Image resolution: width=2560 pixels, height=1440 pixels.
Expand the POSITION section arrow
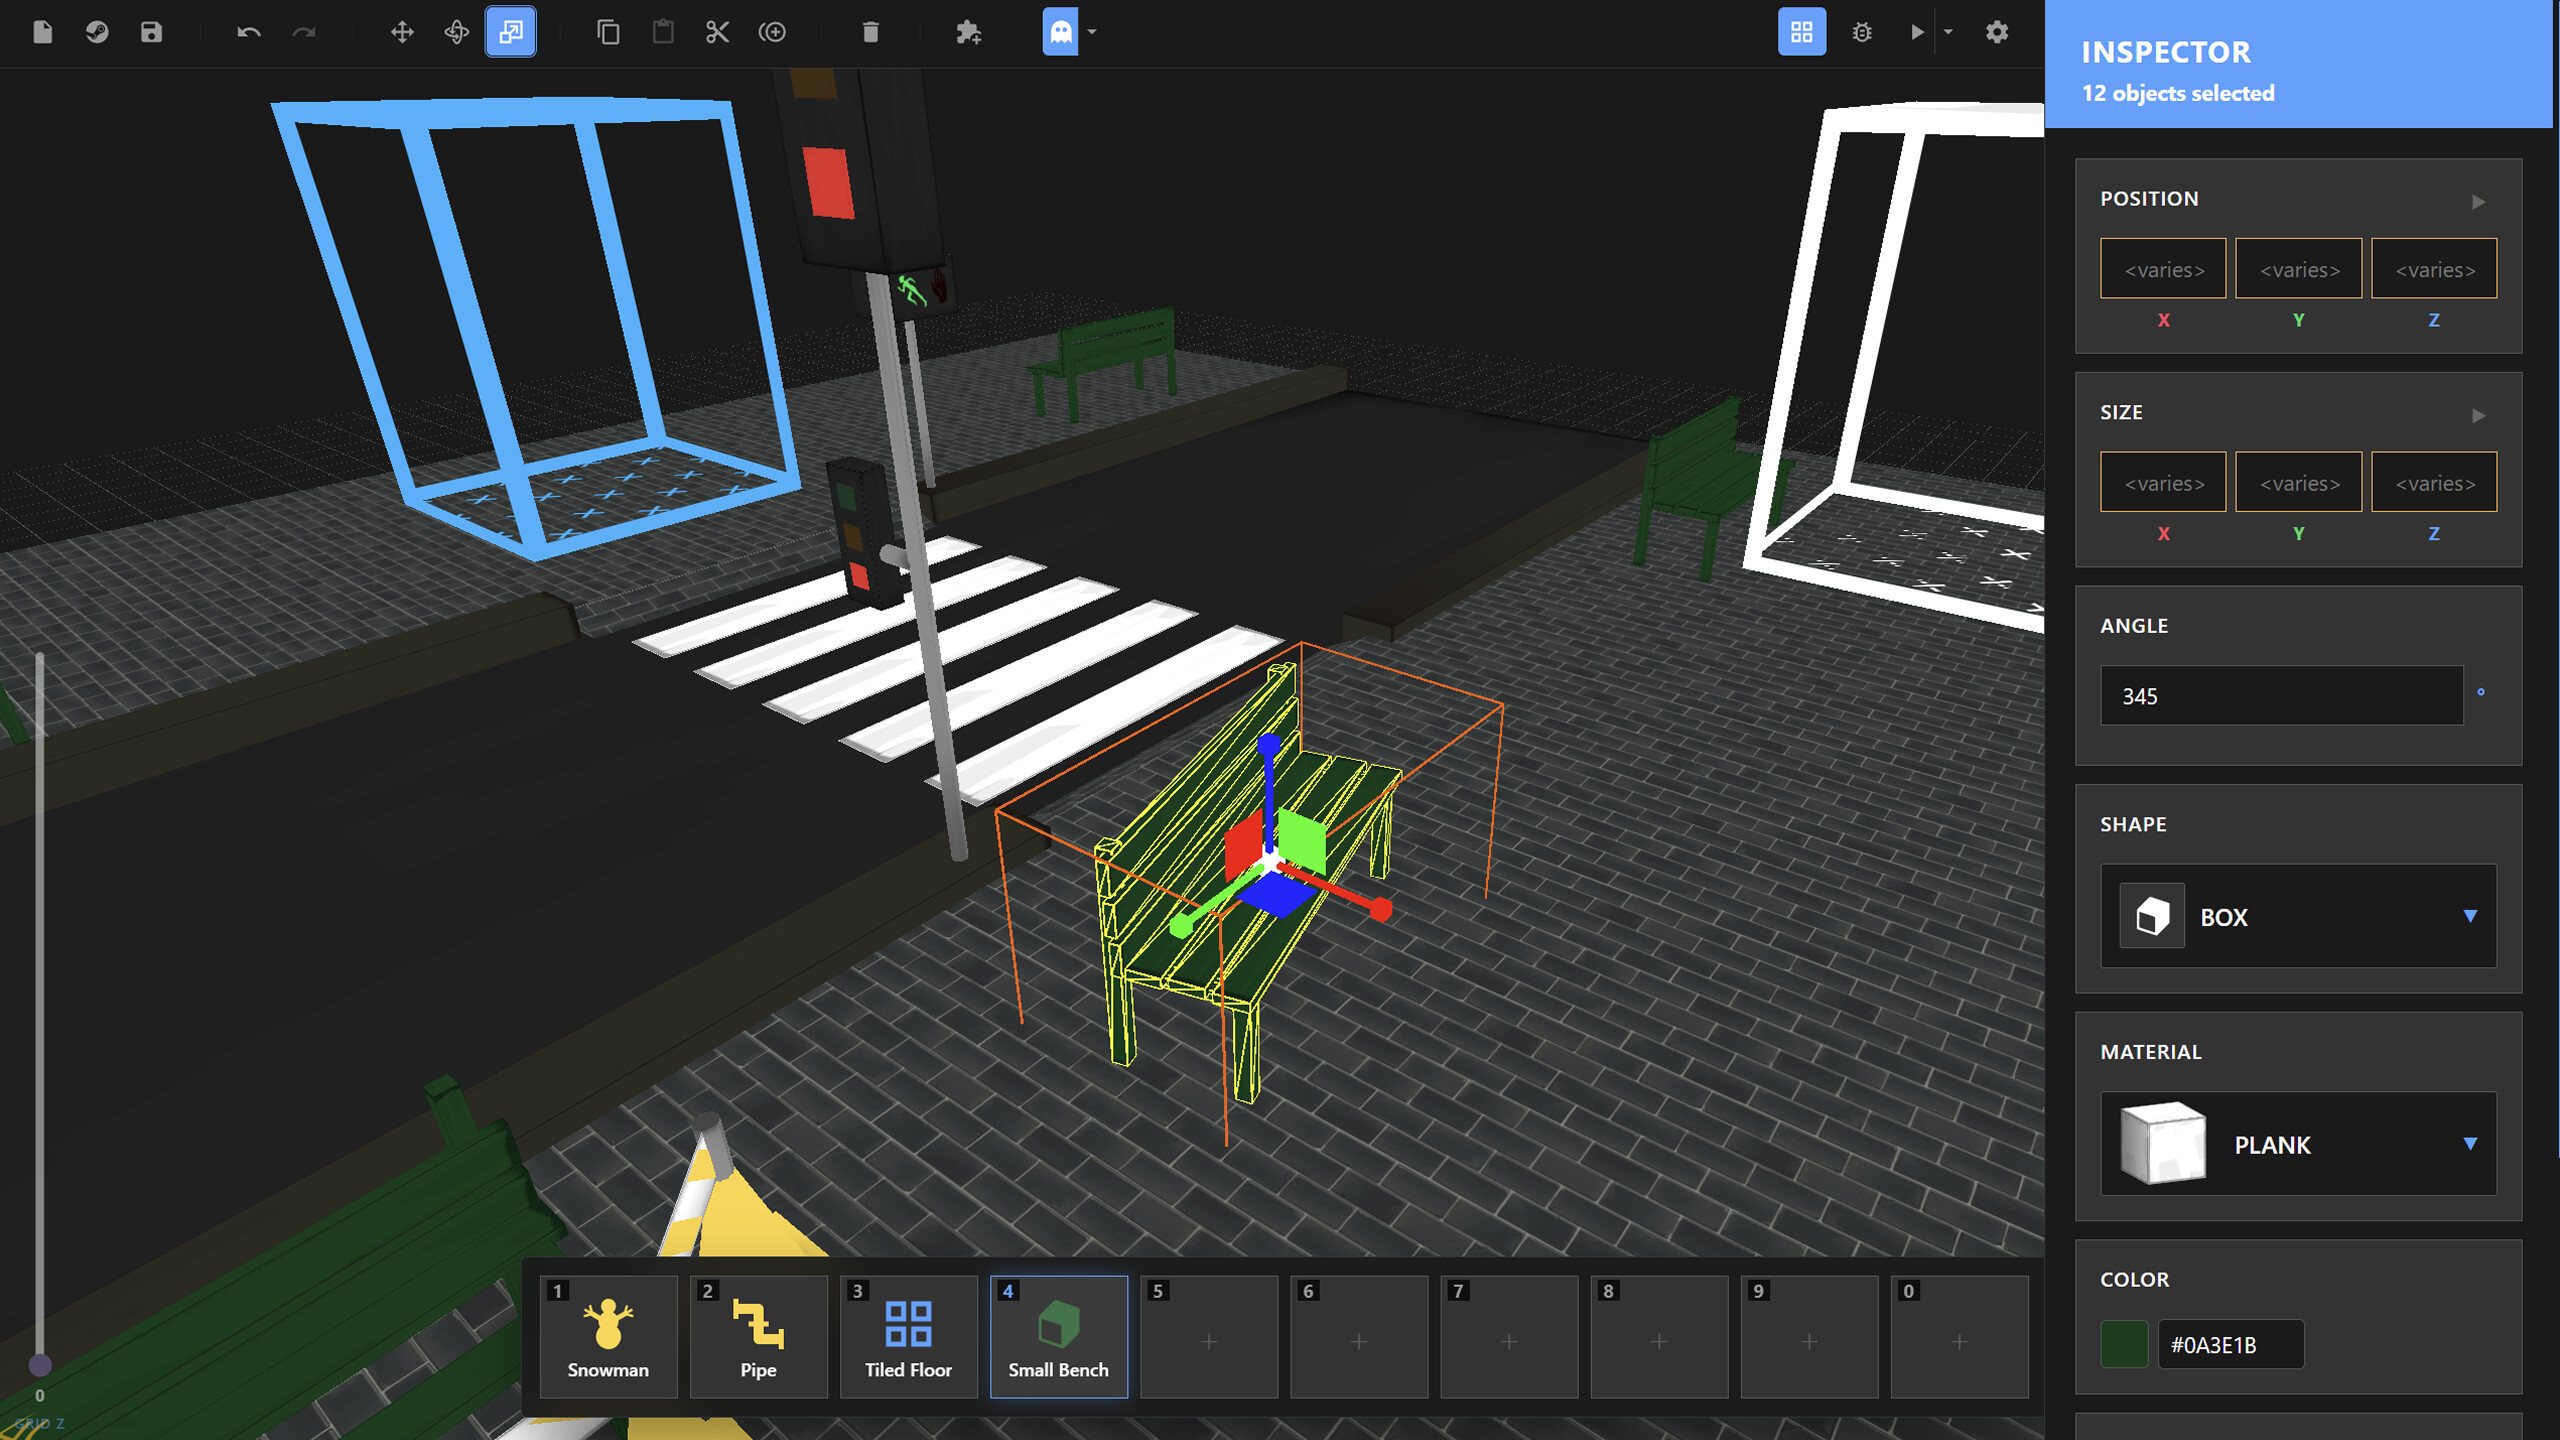tap(2479, 200)
